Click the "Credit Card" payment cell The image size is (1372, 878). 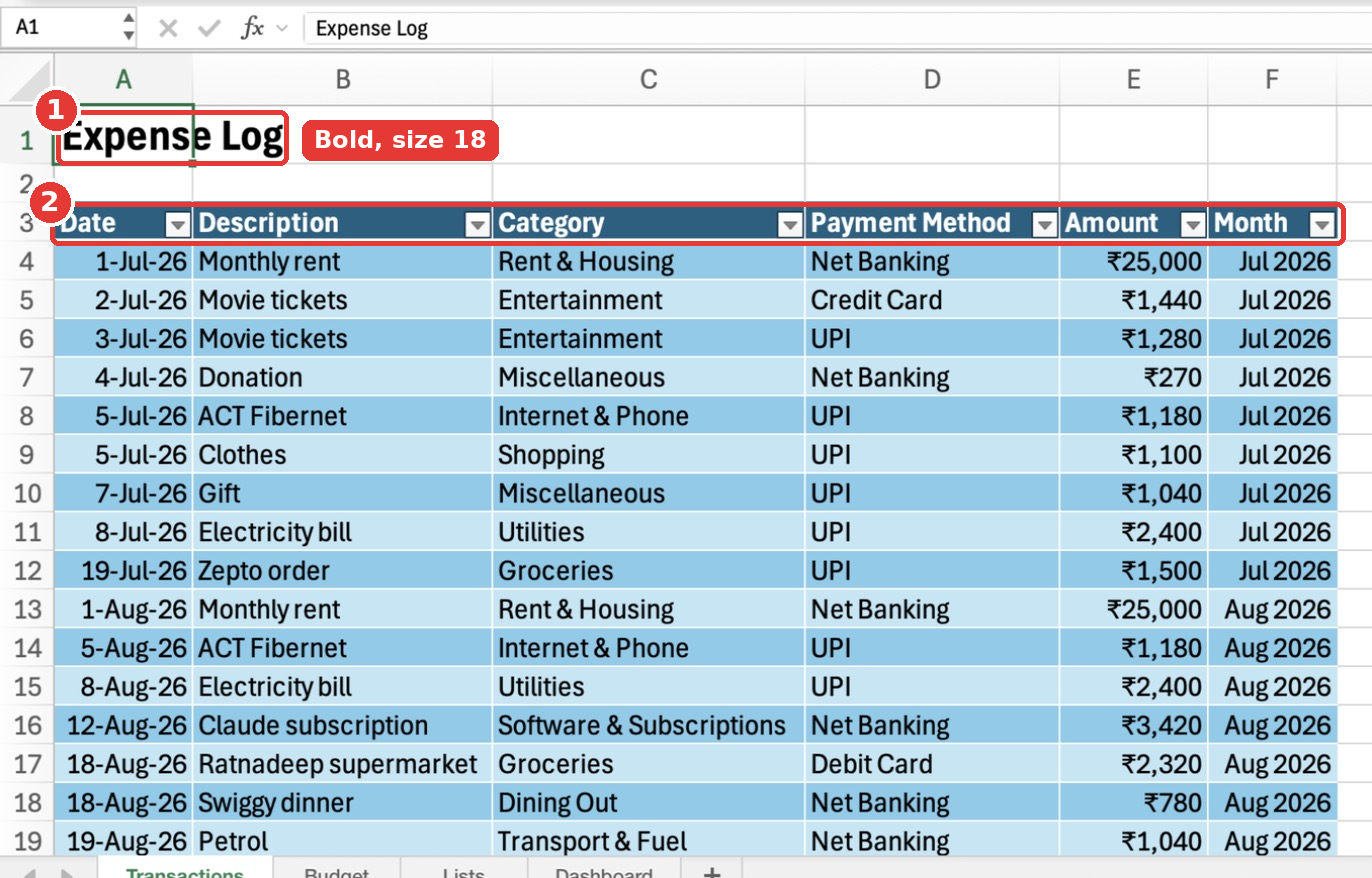click(932, 300)
